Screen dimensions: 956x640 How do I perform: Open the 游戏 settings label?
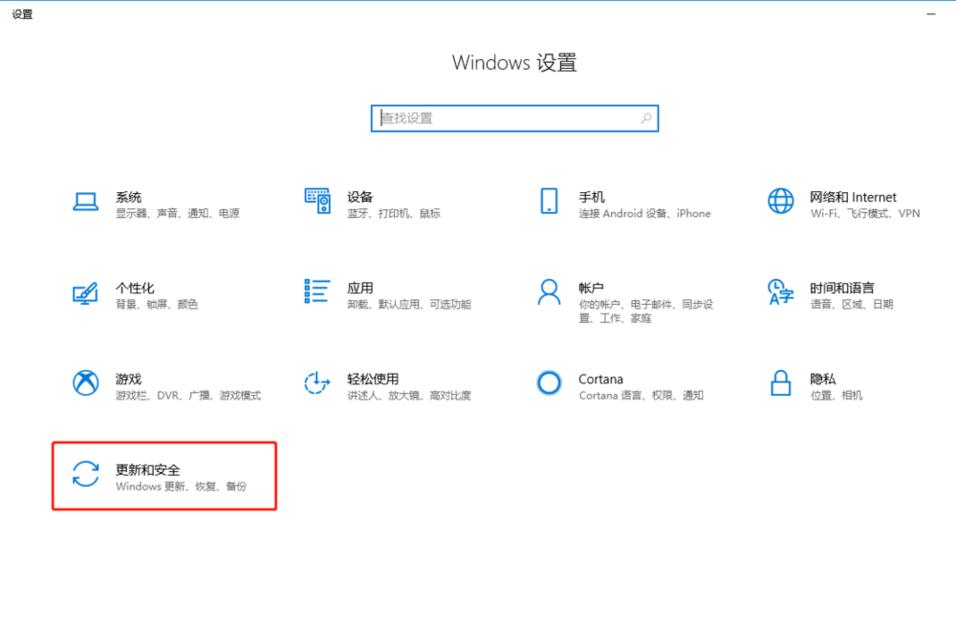(129, 379)
